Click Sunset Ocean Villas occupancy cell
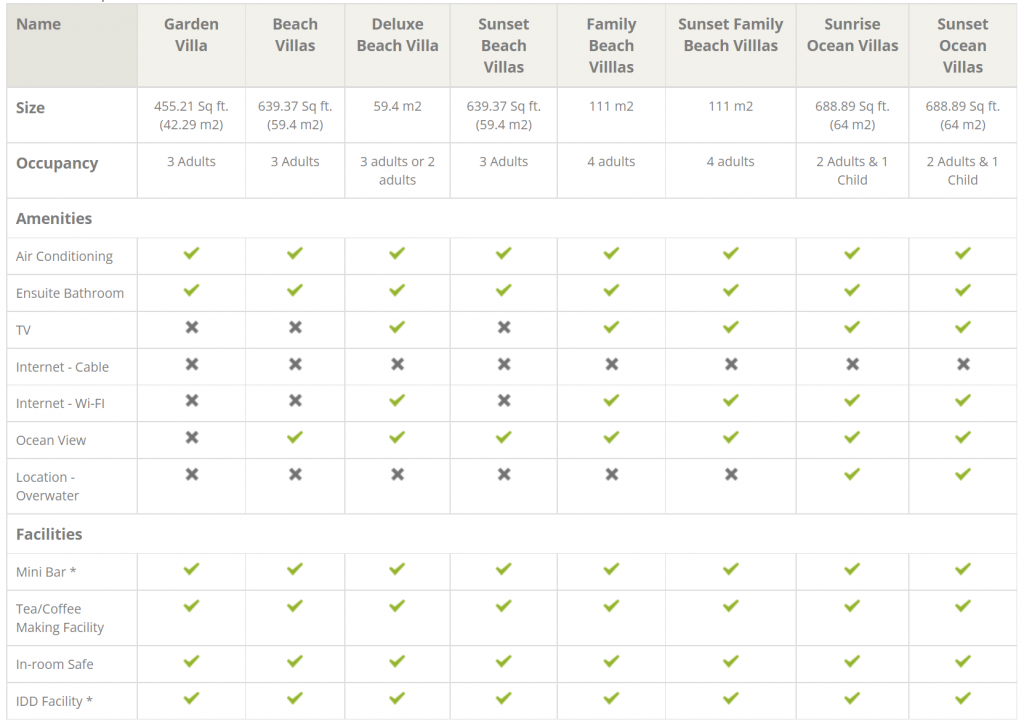Screen dimensions: 1024x725 (963, 170)
